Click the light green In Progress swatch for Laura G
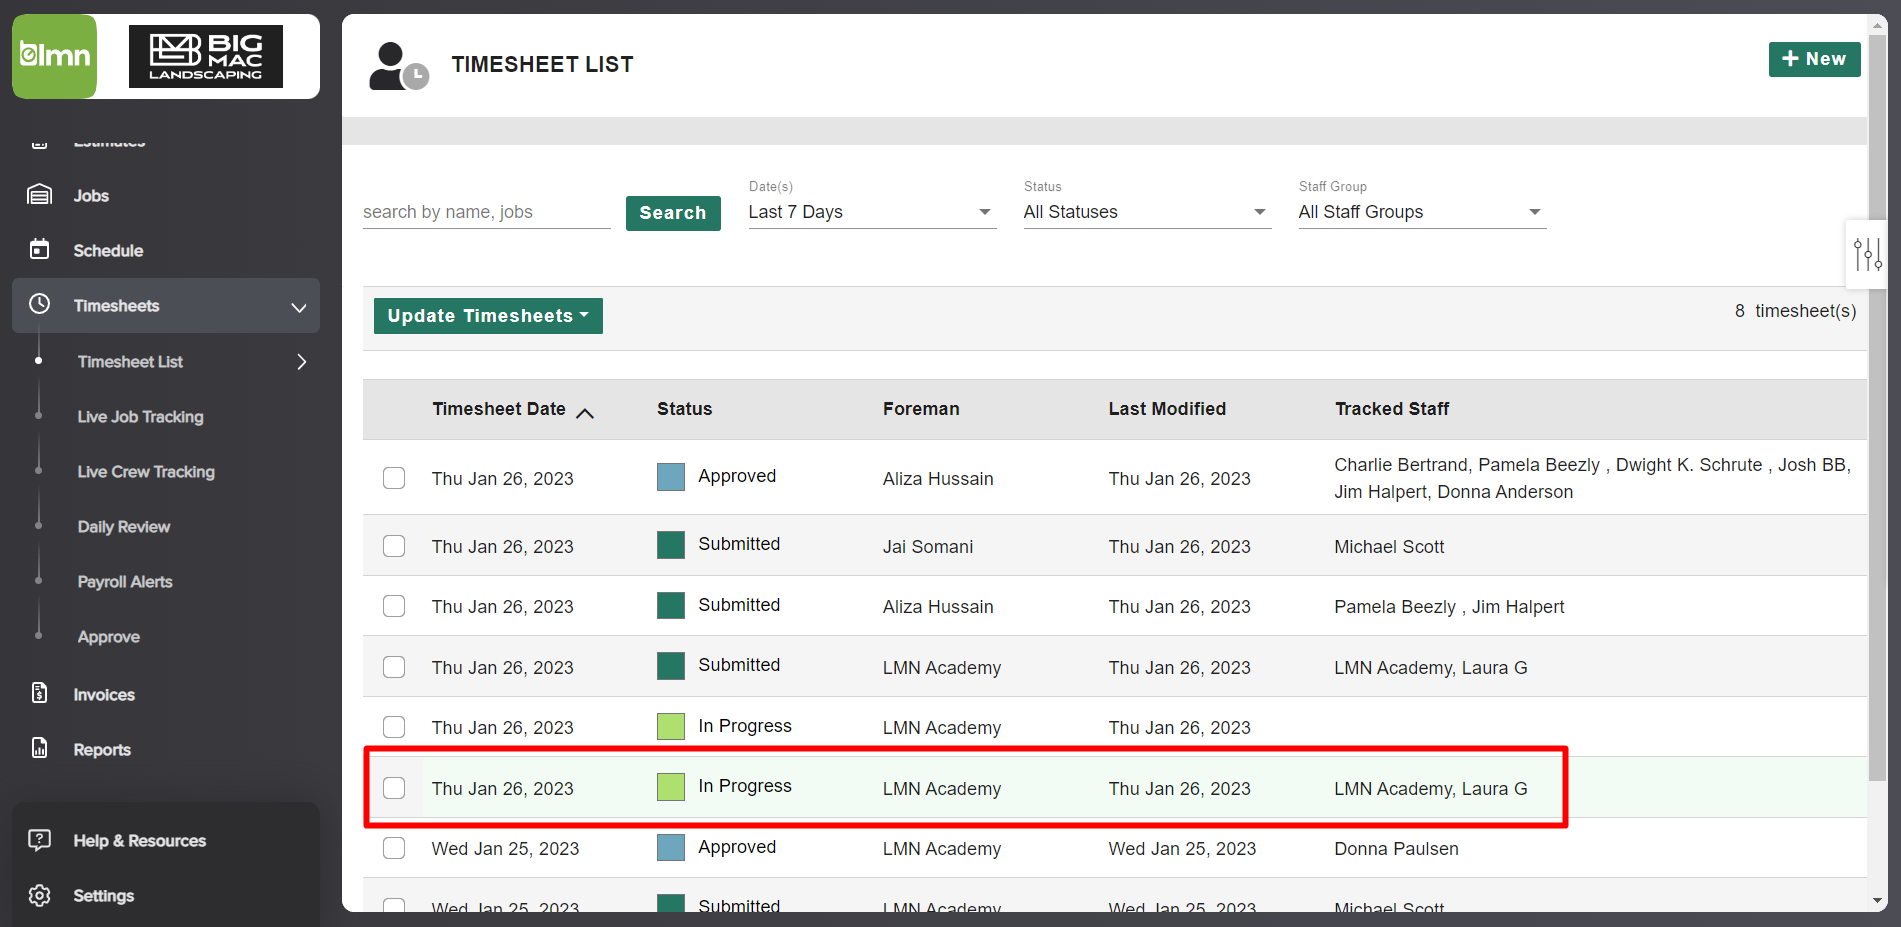 pyautogui.click(x=671, y=787)
